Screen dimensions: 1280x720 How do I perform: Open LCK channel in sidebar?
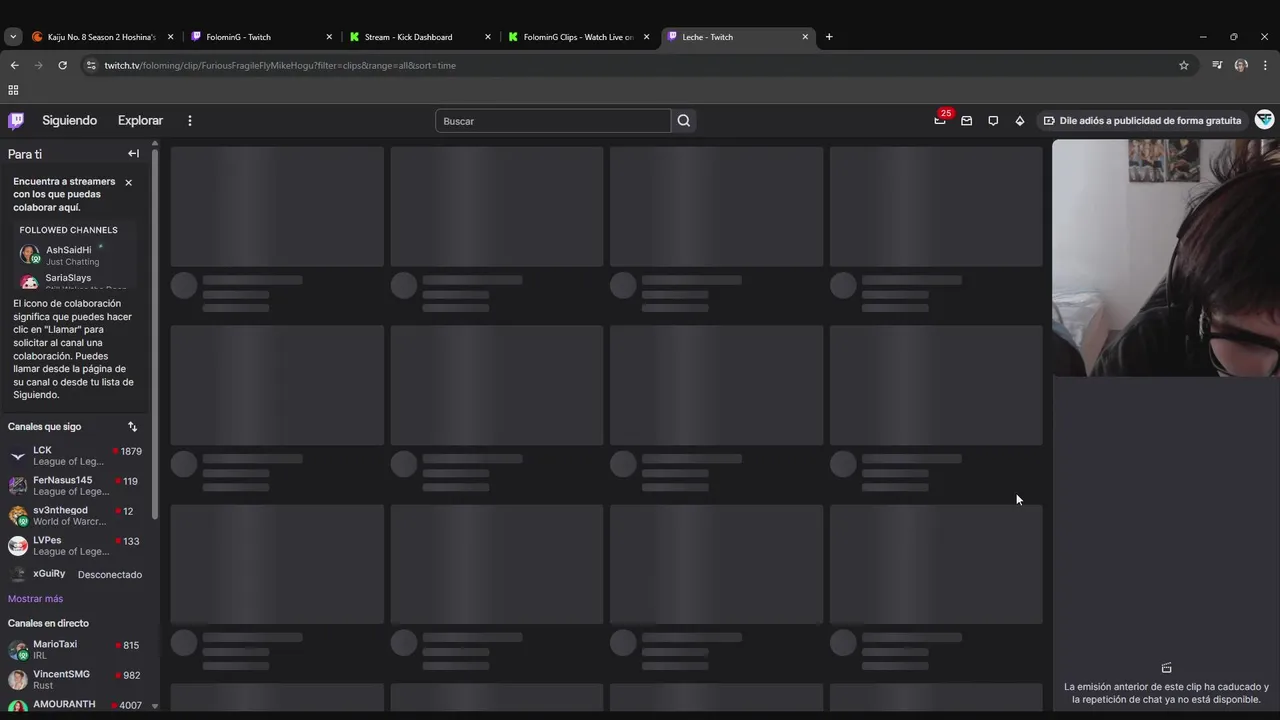point(75,455)
